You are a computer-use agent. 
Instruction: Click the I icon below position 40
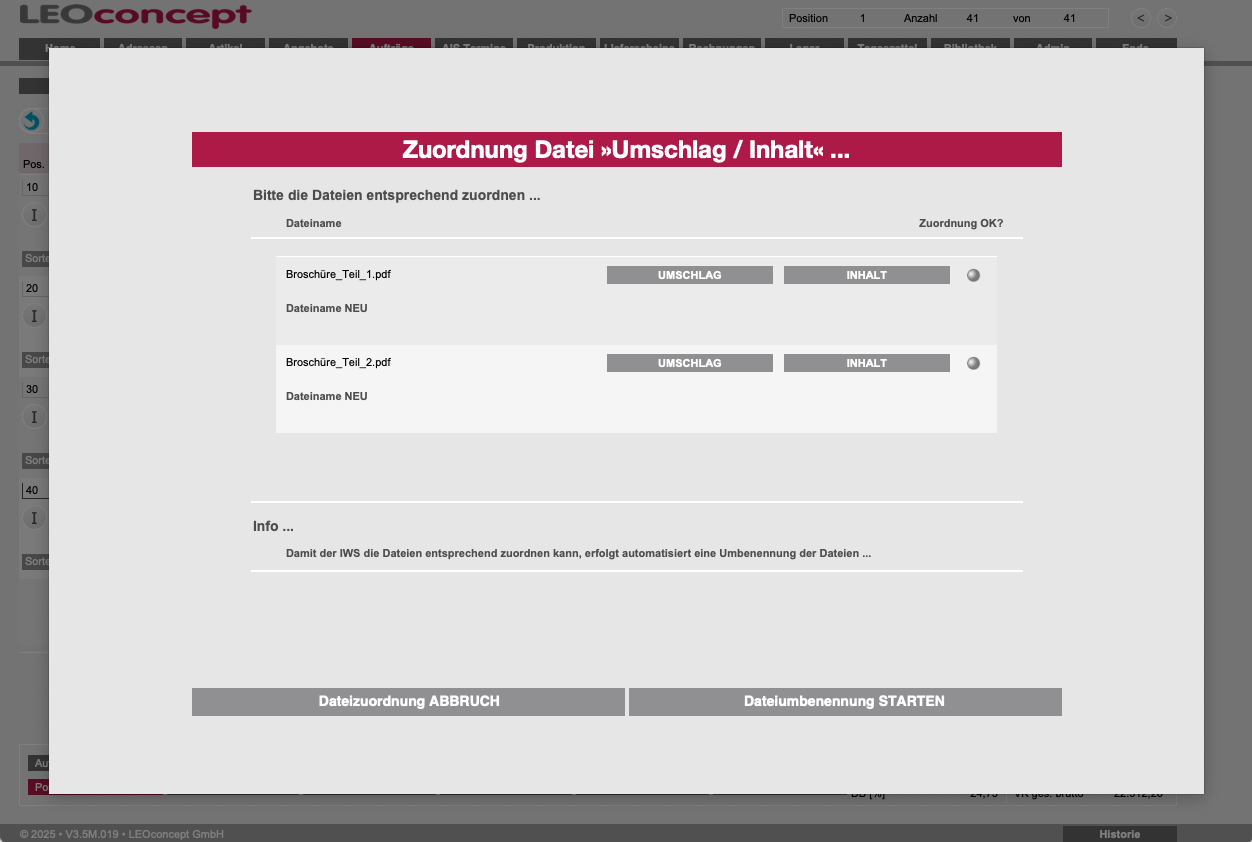click(x=34, y=518)
